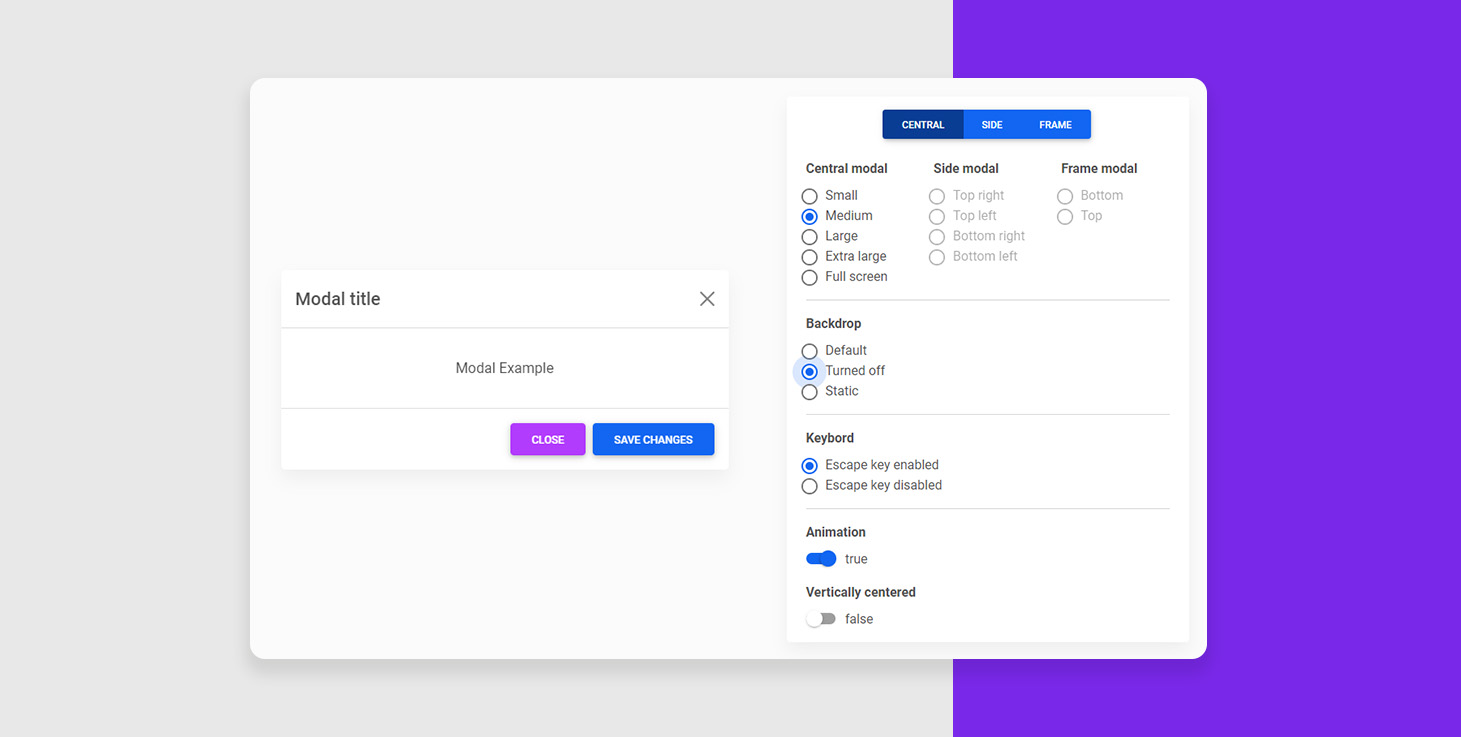
Task: Select the Top right side modal radio
Action: coord(937,196)
